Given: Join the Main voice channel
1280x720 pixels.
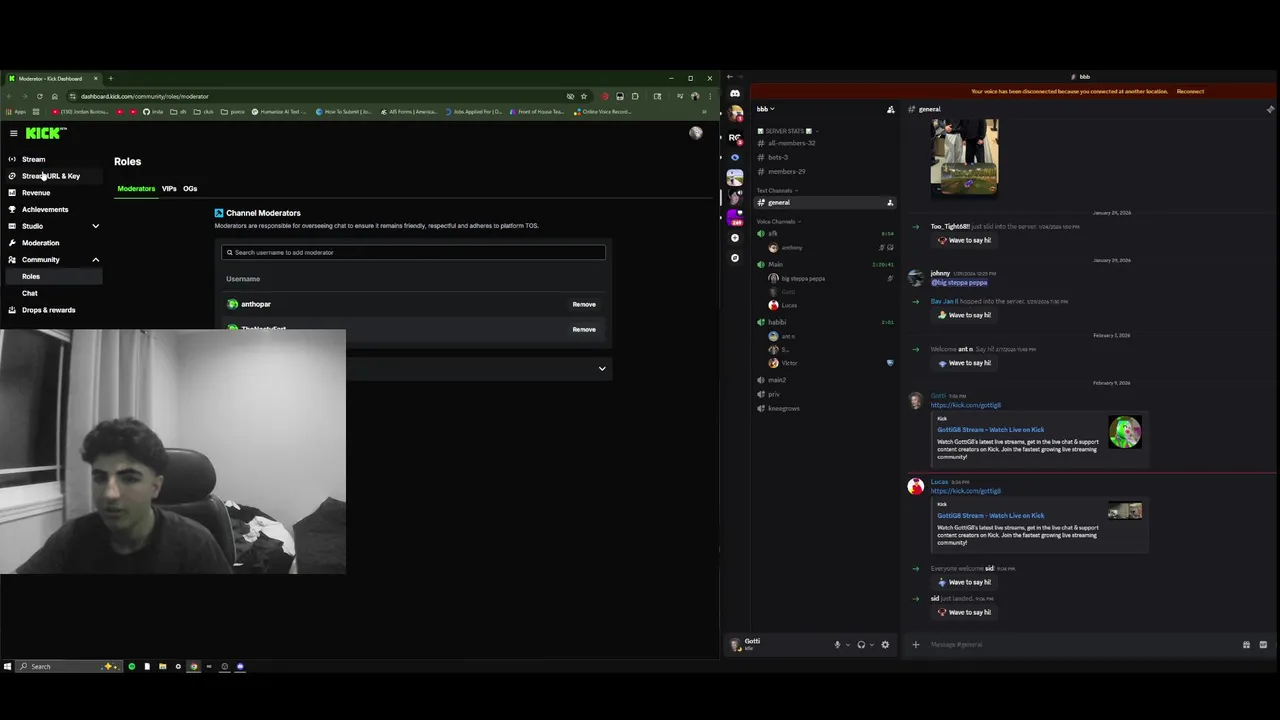Looking at the screenshot, I should (x=776, y=264).
